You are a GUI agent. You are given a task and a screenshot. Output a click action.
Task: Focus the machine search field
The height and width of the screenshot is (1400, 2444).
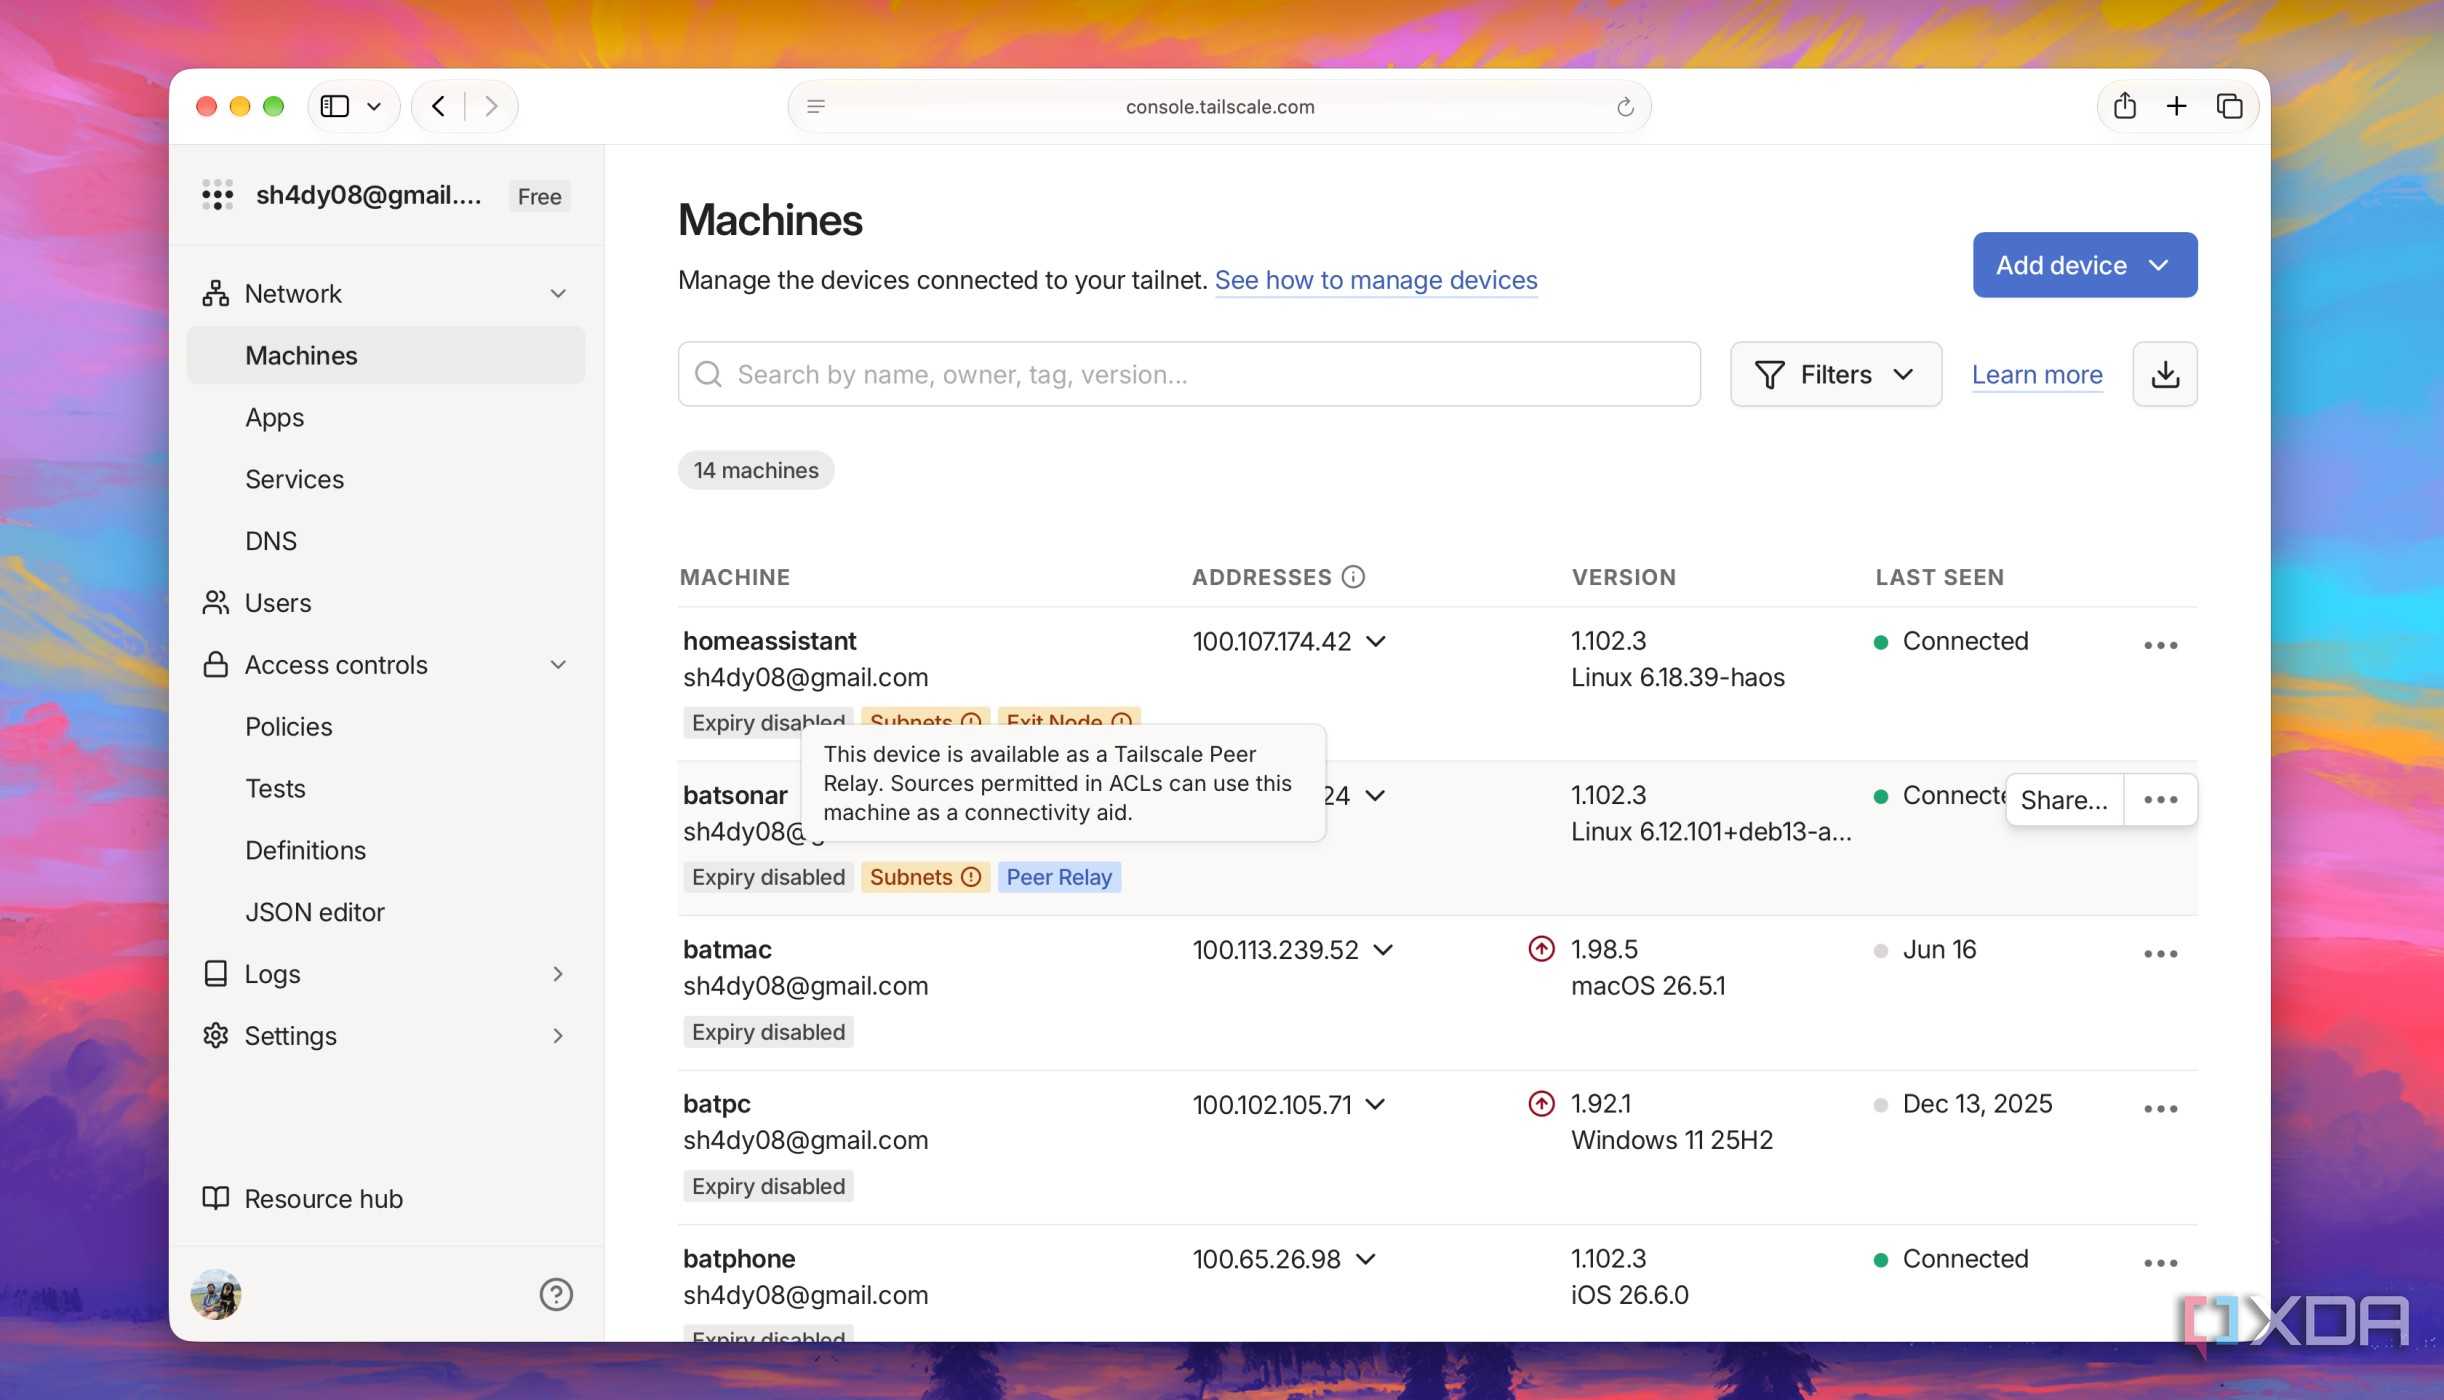[x=1188, y=375]
